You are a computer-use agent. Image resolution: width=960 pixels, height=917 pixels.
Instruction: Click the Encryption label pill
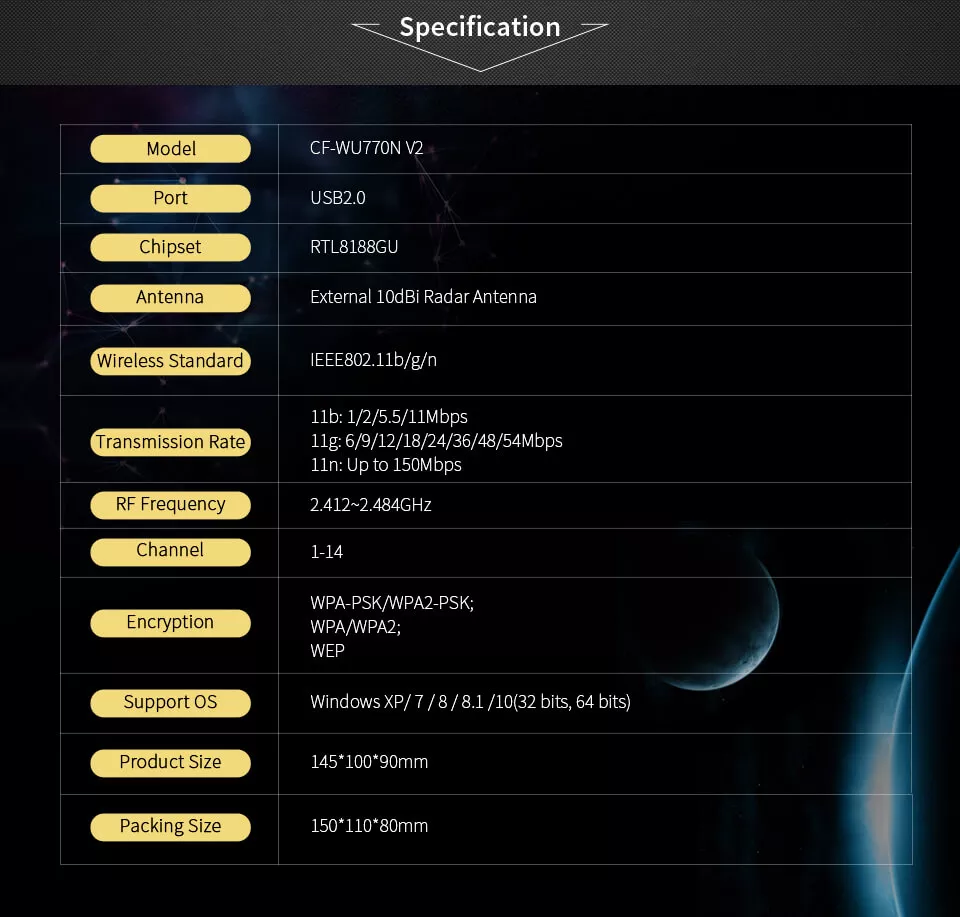(x=170, y=622)
